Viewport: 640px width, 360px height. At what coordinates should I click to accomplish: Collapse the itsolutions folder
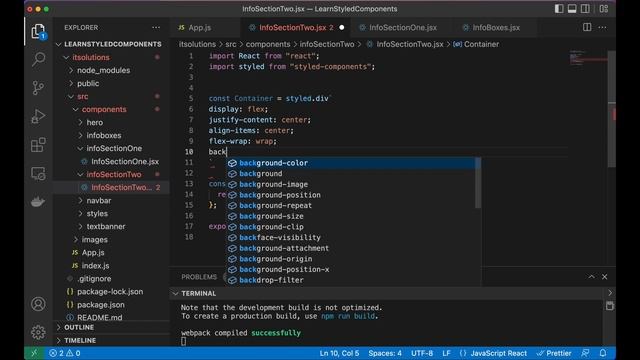click(x=91, y=57)
